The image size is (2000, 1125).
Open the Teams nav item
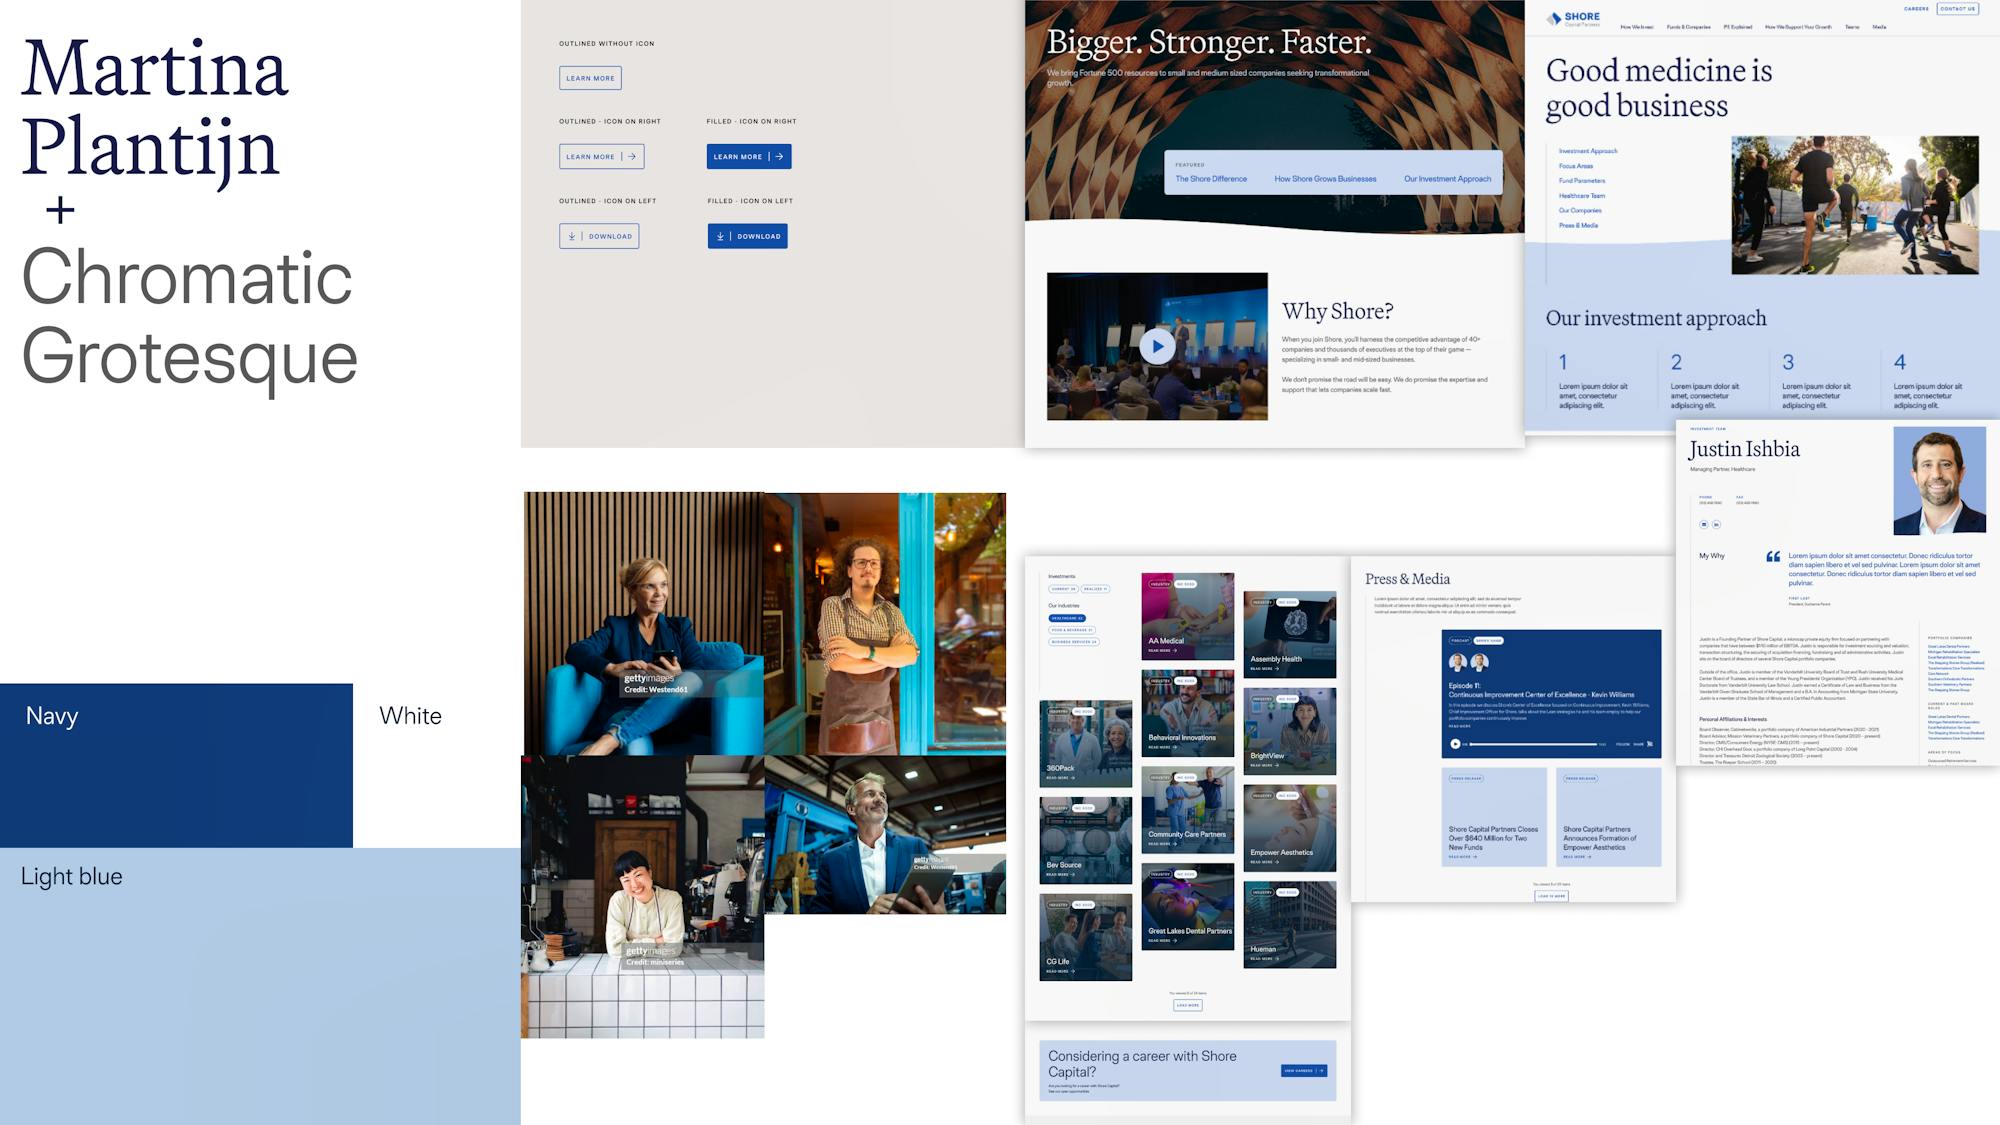pyautogui.click(x=1852, y=27)
